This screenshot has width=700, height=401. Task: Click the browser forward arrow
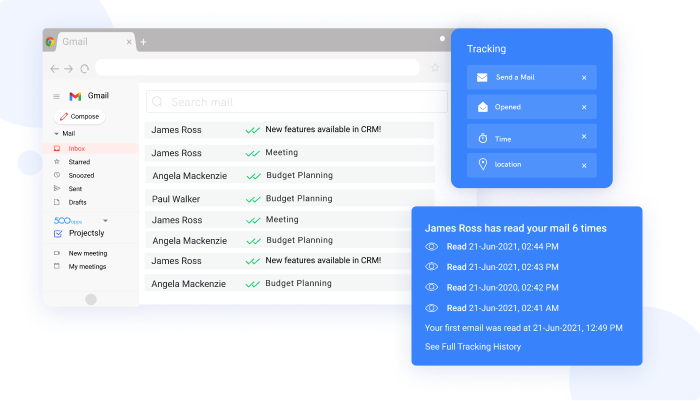coord(69,68)
